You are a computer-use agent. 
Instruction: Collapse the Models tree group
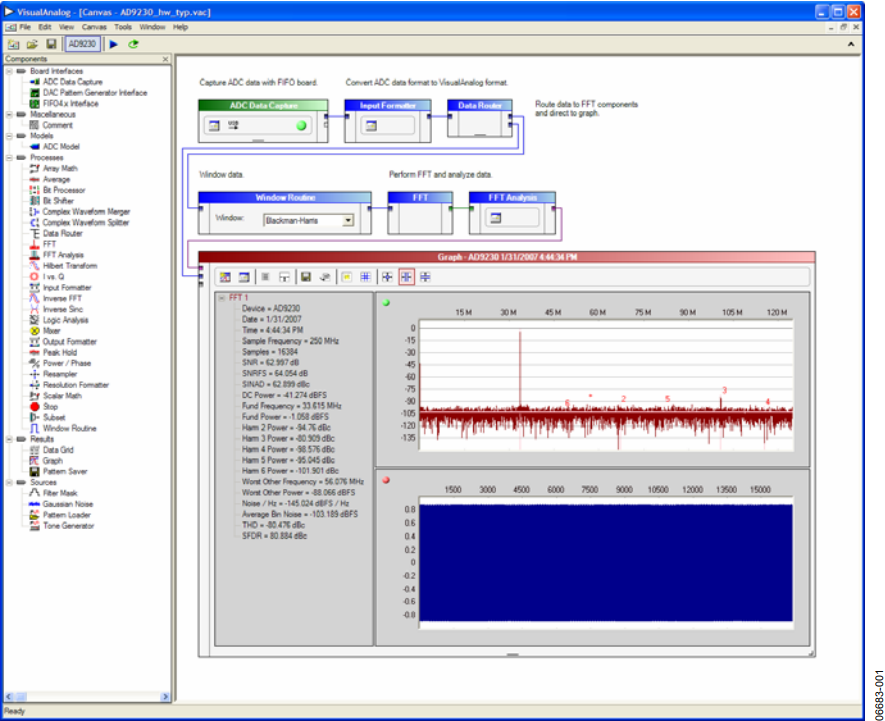(x=9, y=136)
